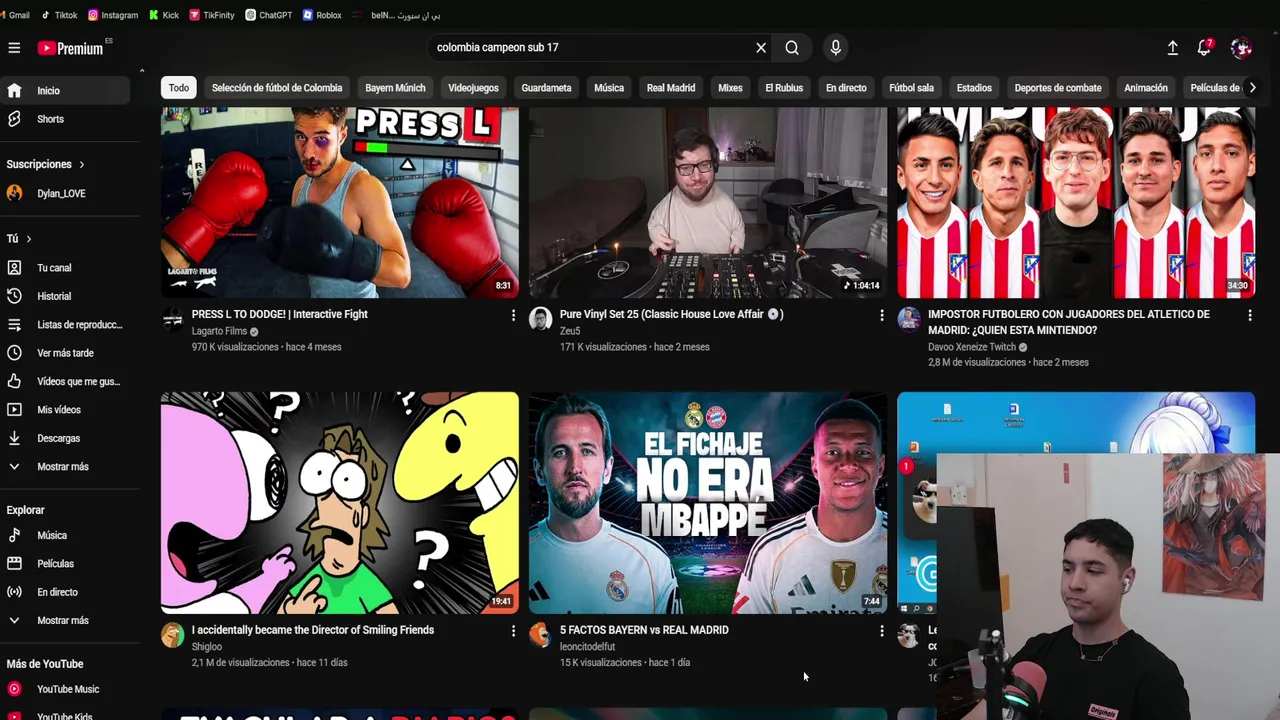Open Smiling Friends cartoon thumbnail
Viewport: 1280px width, 720px height.
(340, 503)
